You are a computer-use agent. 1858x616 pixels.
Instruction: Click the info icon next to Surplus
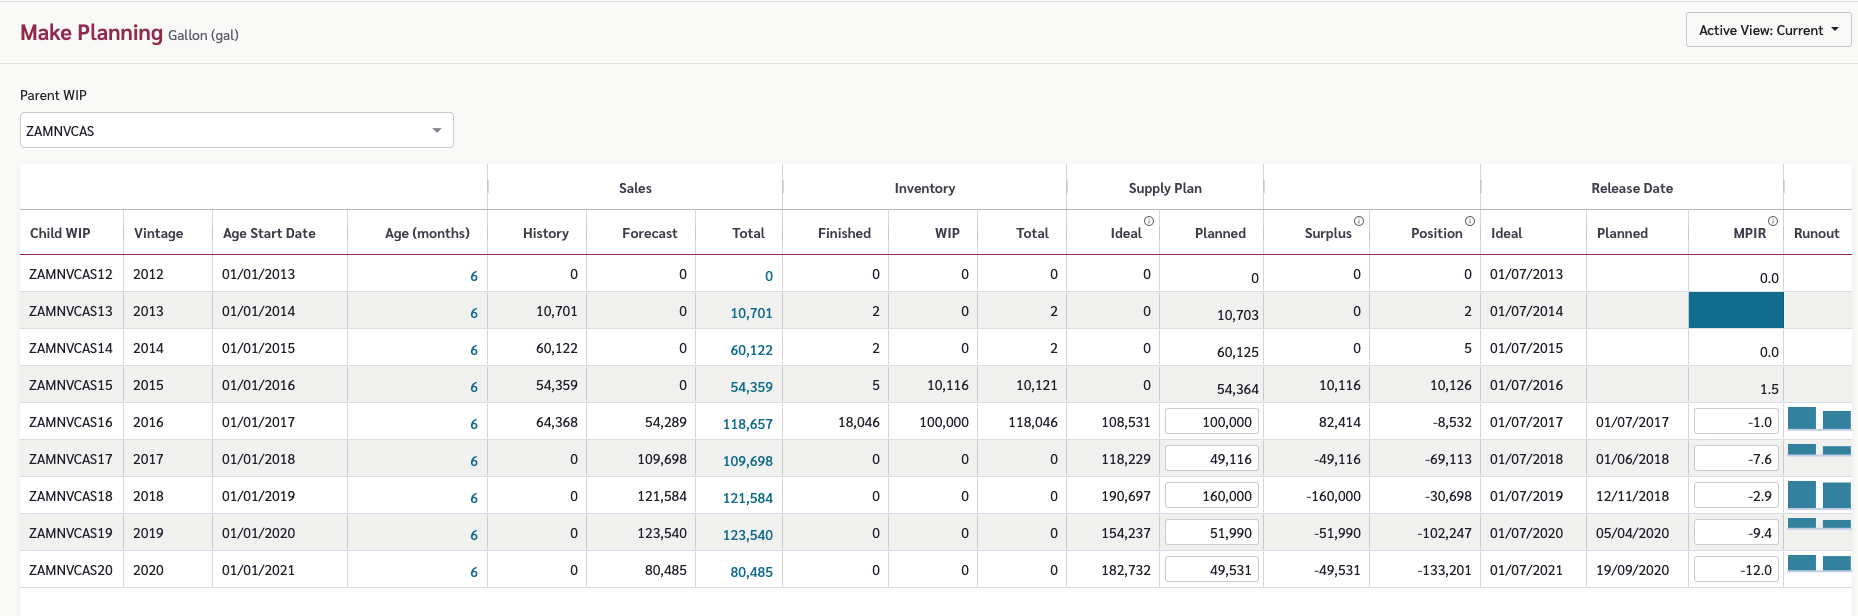pos(1359,221)
